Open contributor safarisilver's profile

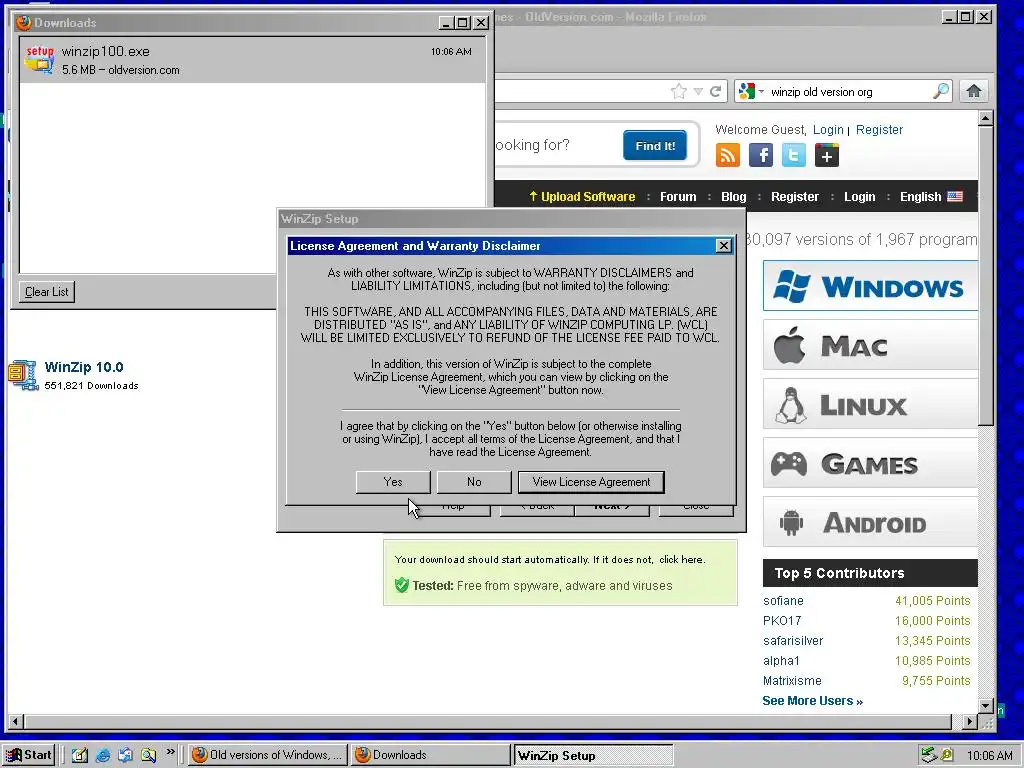click(x=793, y=641)
